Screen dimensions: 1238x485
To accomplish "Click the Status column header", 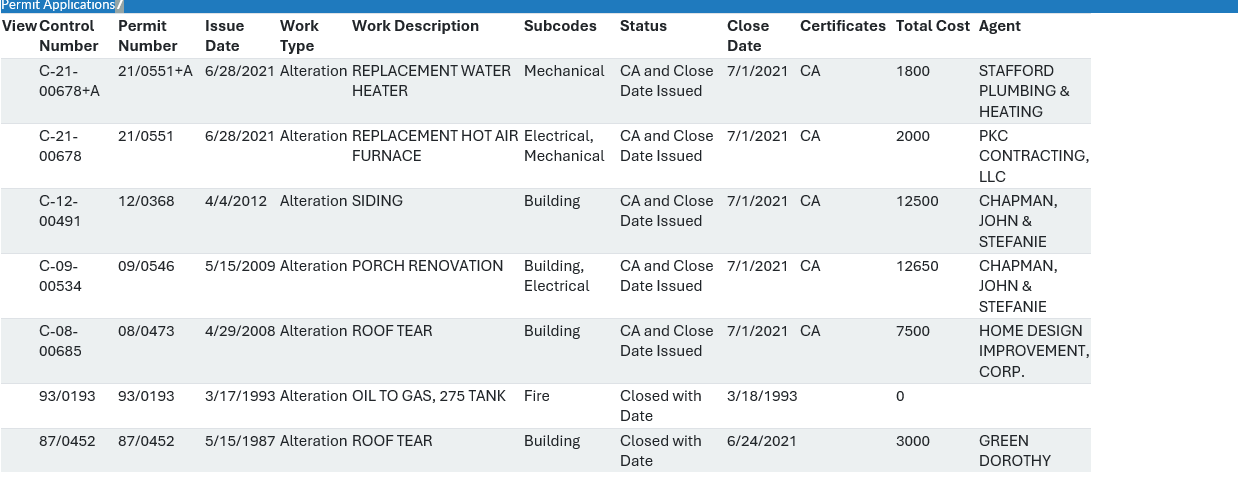I will pyautogui.click(x=643, y=26).
